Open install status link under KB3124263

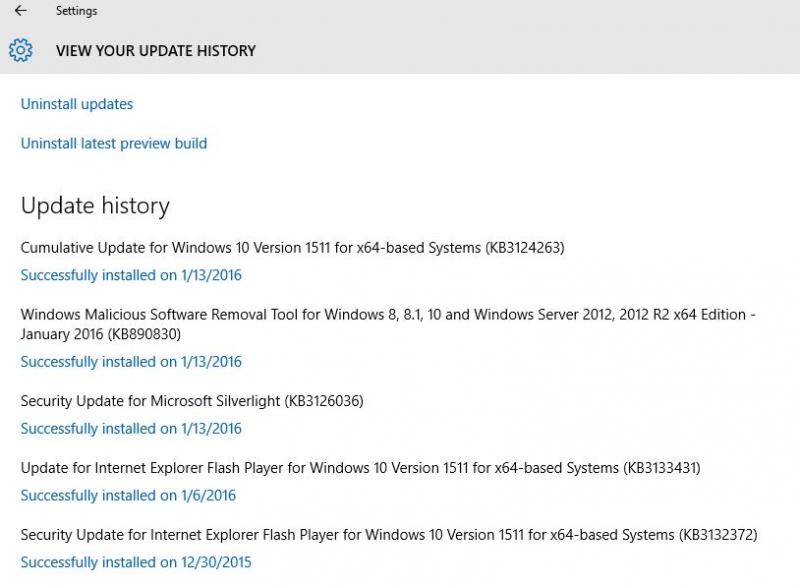(131, 275)
